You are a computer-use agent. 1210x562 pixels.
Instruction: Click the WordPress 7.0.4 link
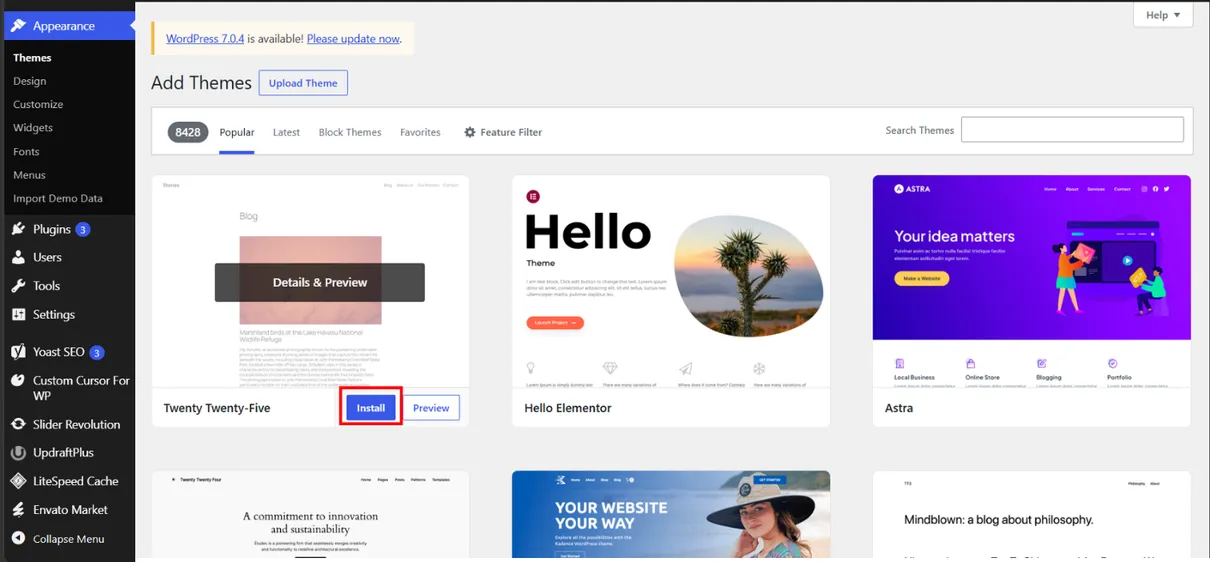[205, 39]
